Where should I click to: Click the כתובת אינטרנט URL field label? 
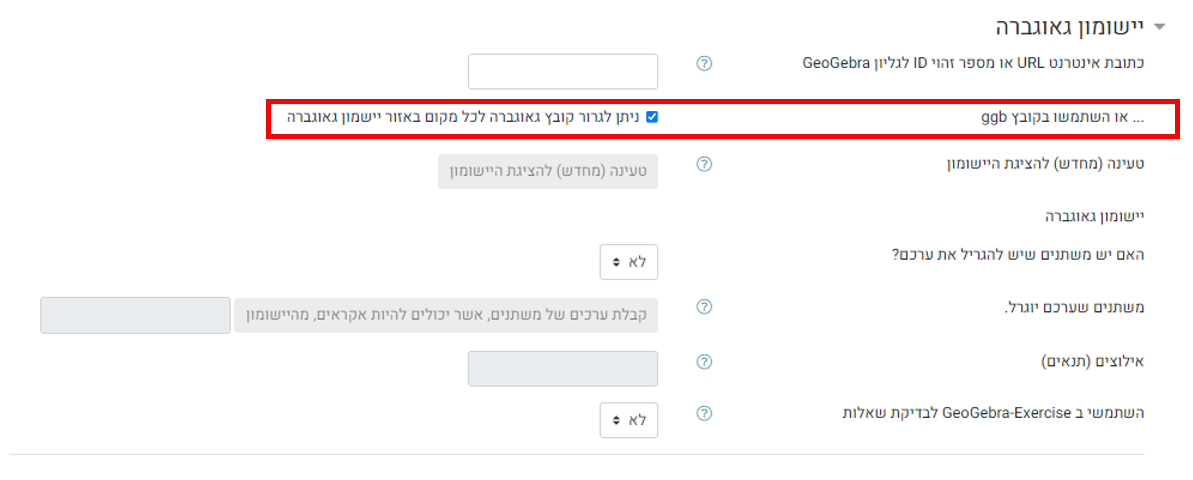click(x=973, y=62)
